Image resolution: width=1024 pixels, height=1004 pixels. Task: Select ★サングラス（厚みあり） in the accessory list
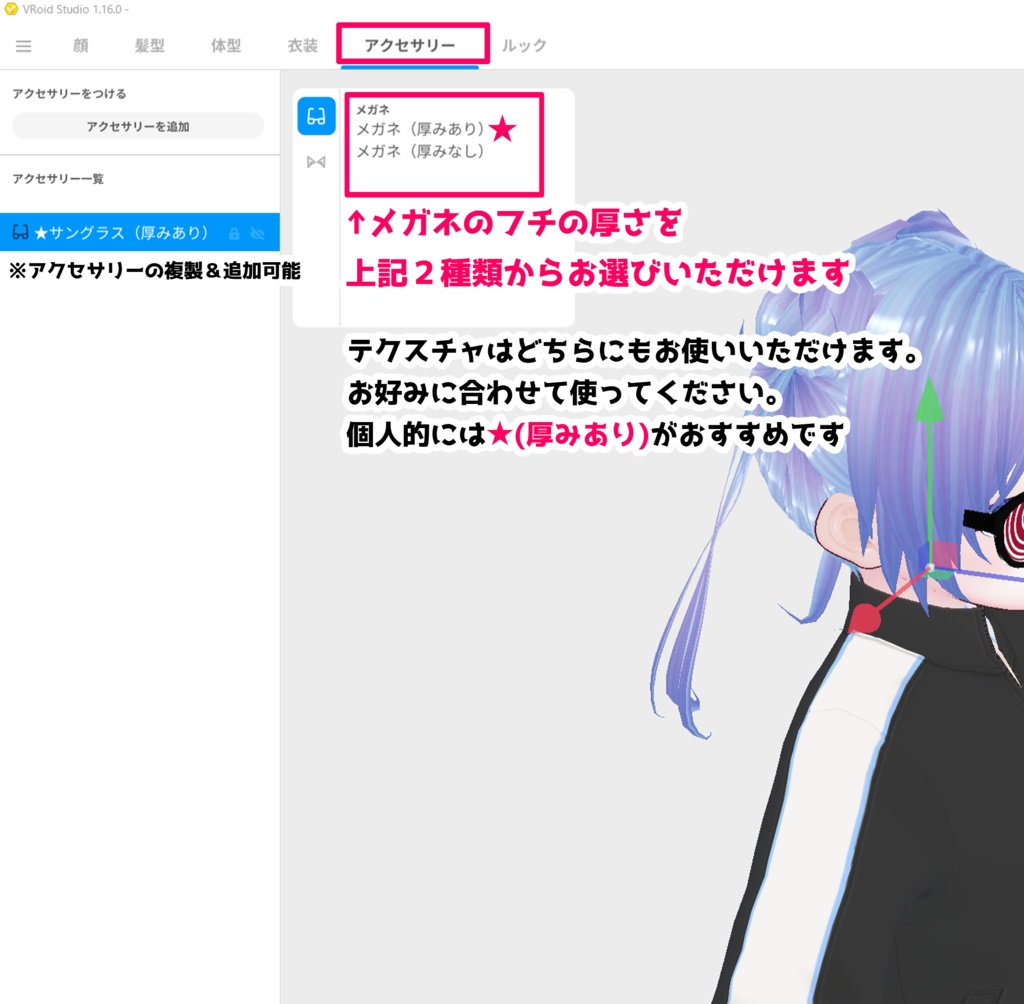coord(120,232)
